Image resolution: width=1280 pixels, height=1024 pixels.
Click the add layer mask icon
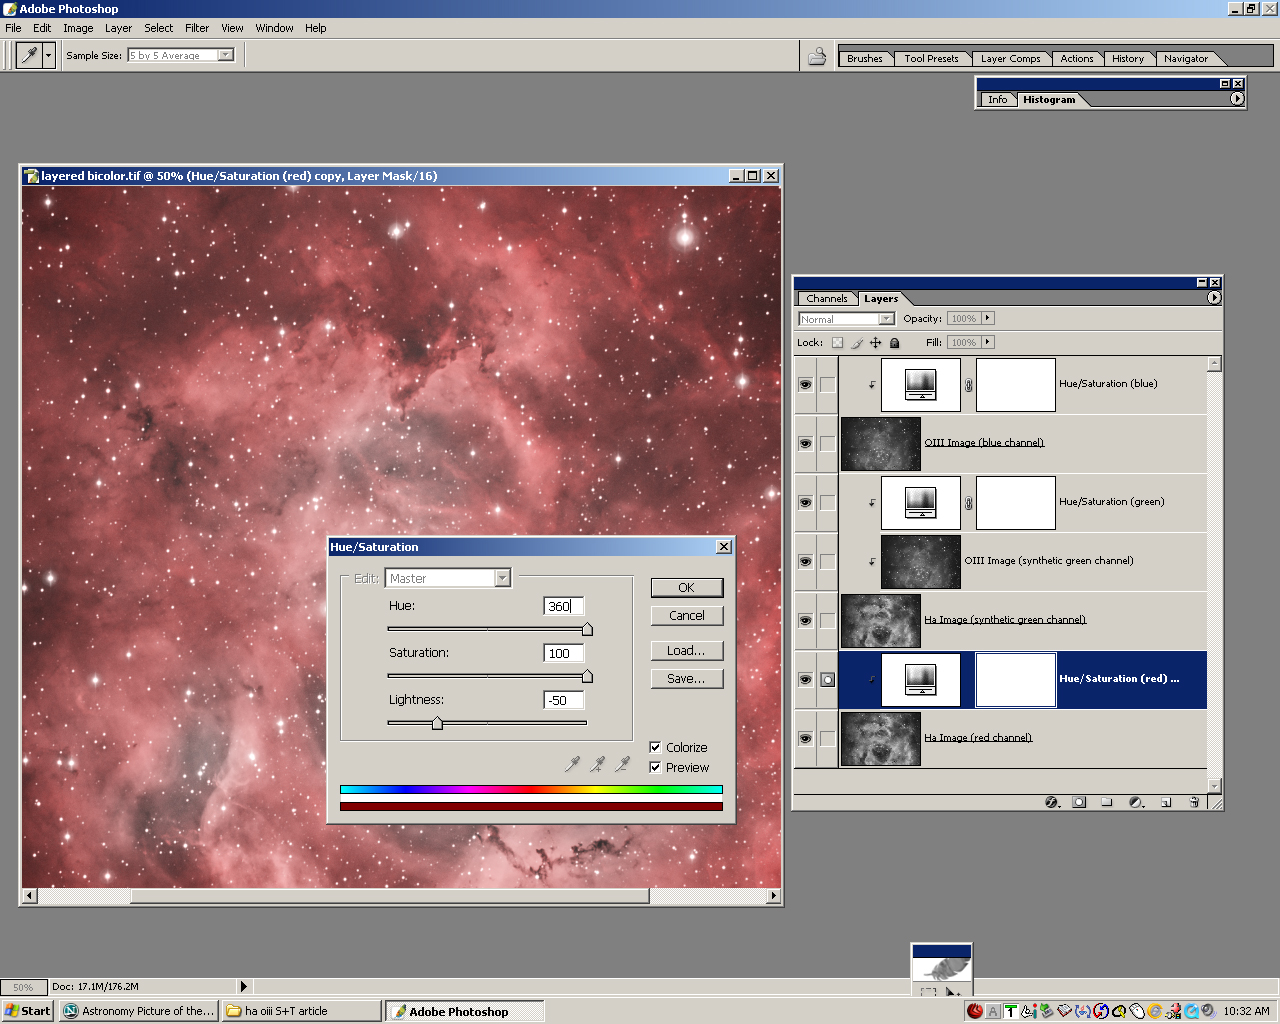1079,802
